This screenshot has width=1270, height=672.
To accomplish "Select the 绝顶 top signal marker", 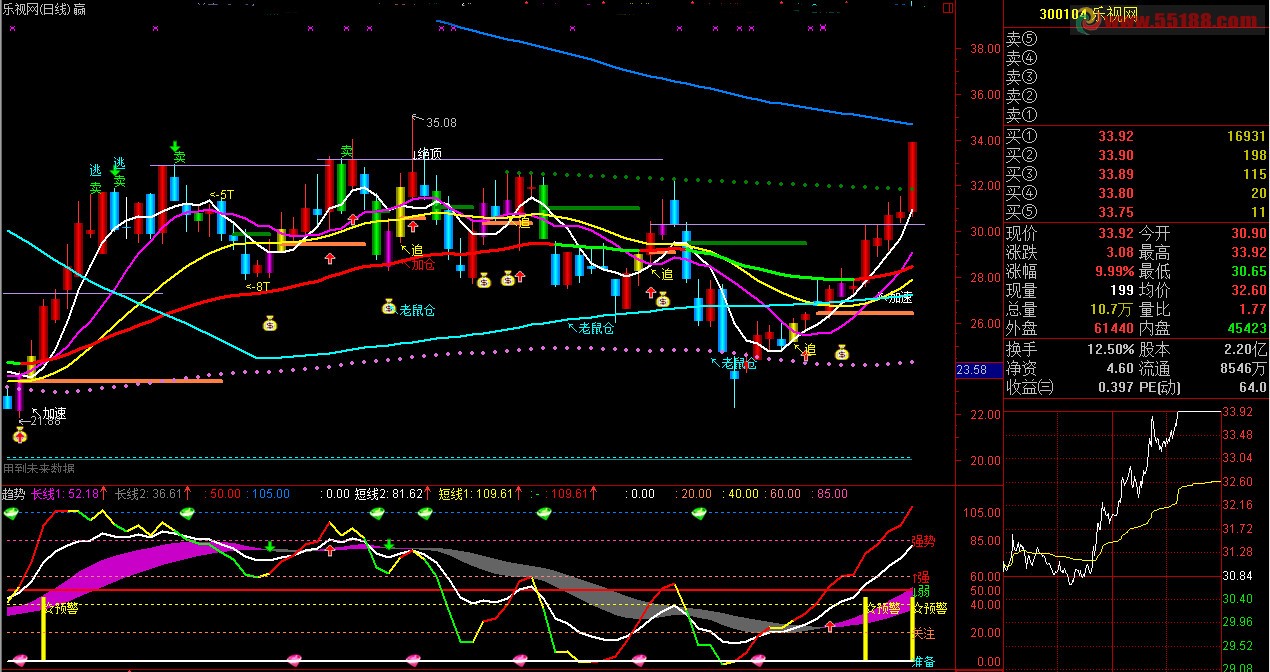I will coord(430,154).
